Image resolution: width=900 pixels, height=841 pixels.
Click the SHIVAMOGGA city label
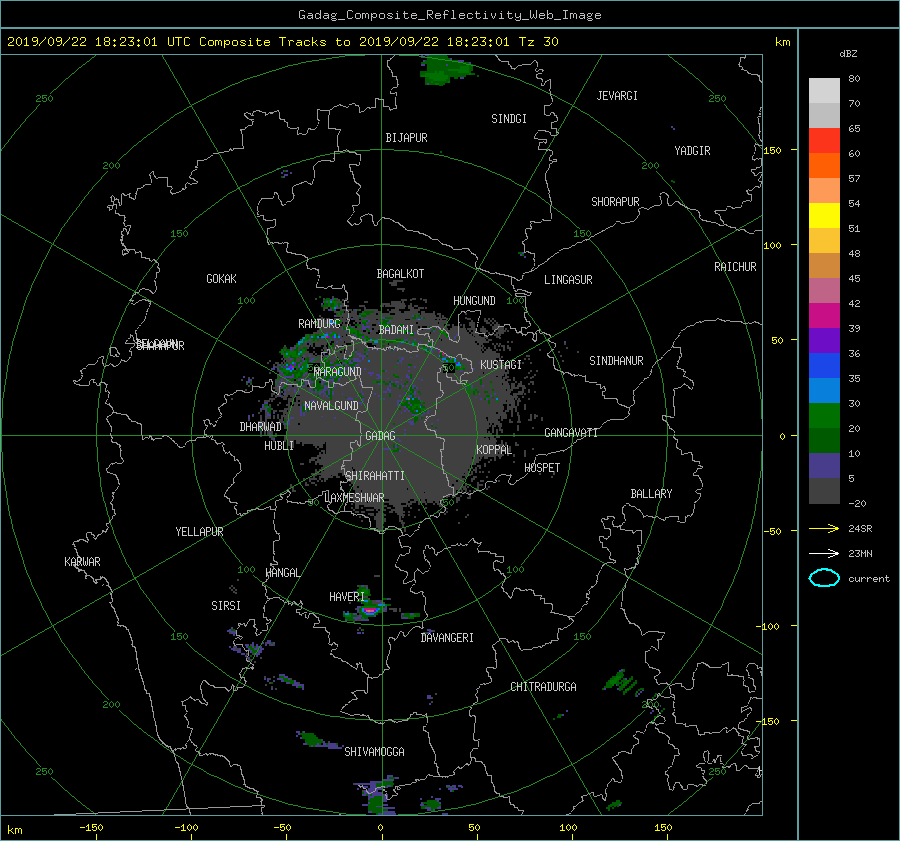coord(374,752)
